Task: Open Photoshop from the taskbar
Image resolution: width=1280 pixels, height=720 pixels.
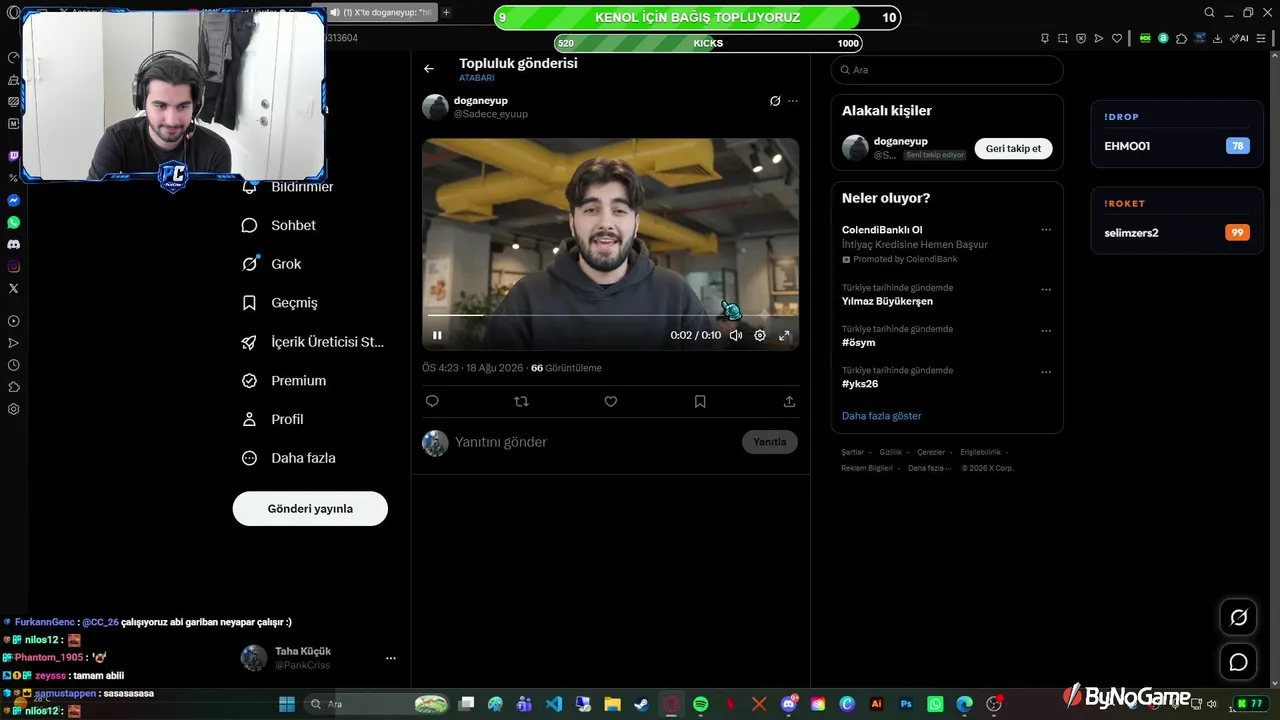Action: (x=906, y=704)
